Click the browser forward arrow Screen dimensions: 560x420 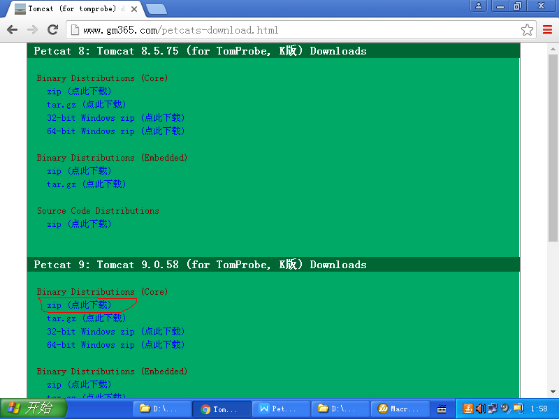point(32,30)
